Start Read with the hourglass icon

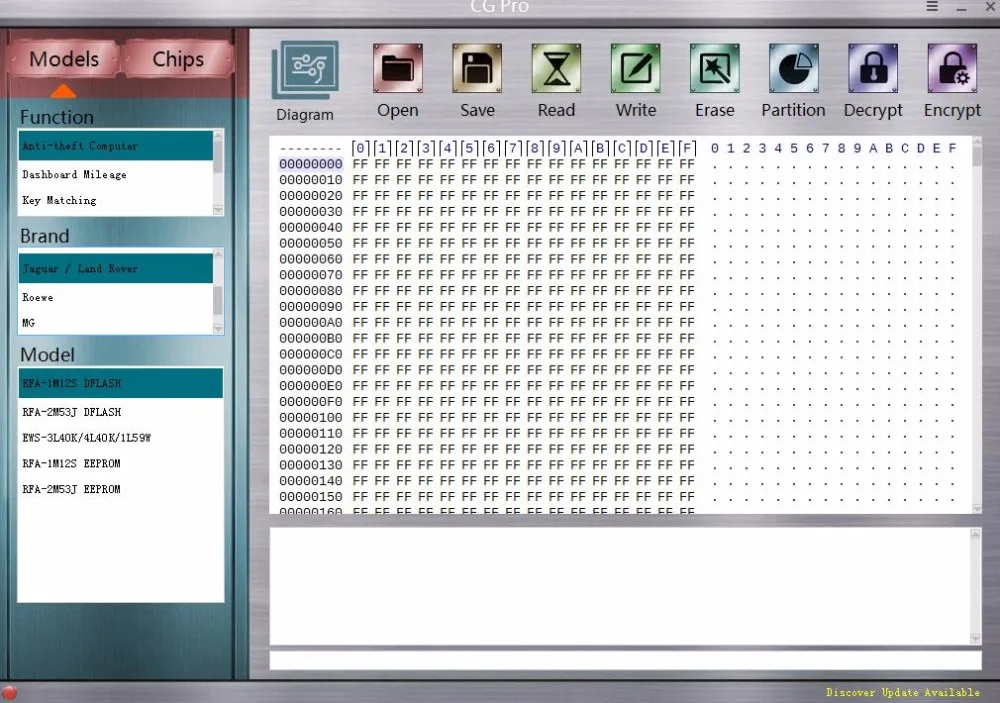[556, 68]
